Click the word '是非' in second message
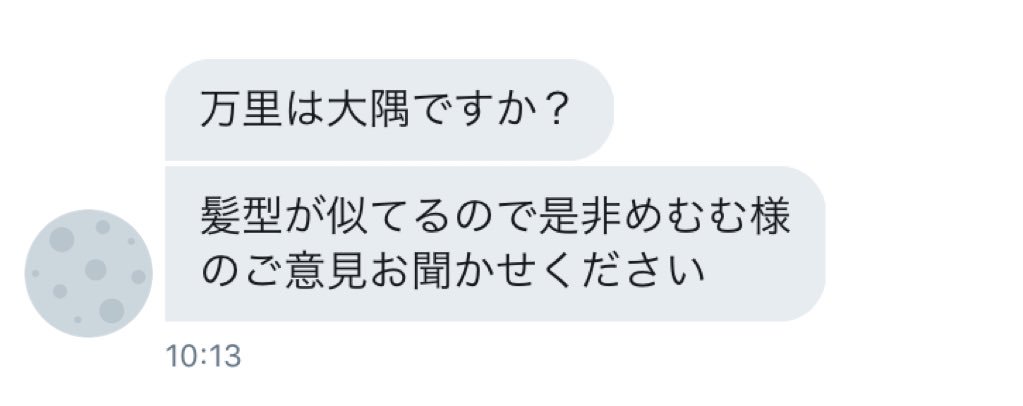The image size is (1023, 406). click(x=579, y=217)
